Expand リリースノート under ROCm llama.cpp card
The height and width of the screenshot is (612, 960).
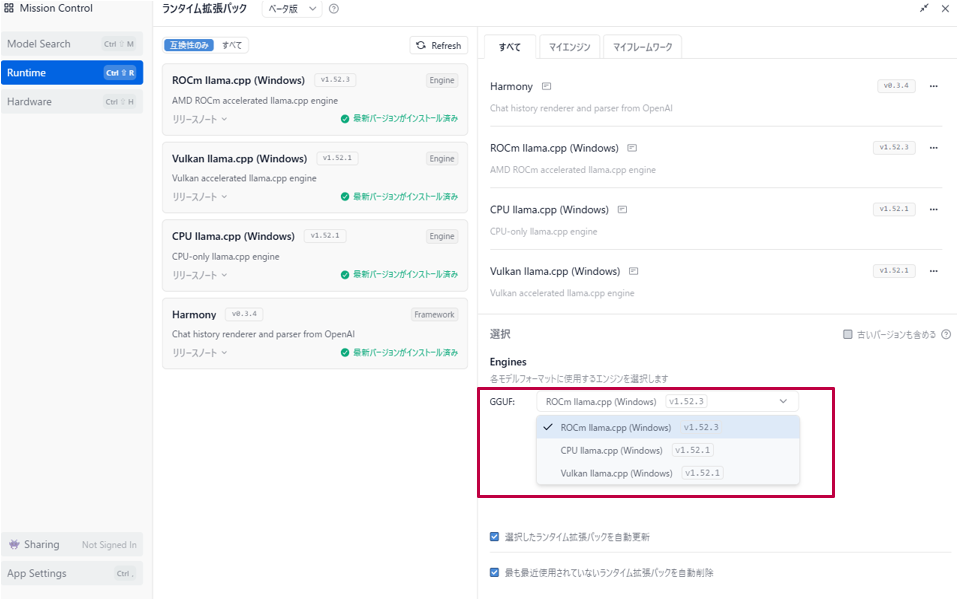point(199,119)
